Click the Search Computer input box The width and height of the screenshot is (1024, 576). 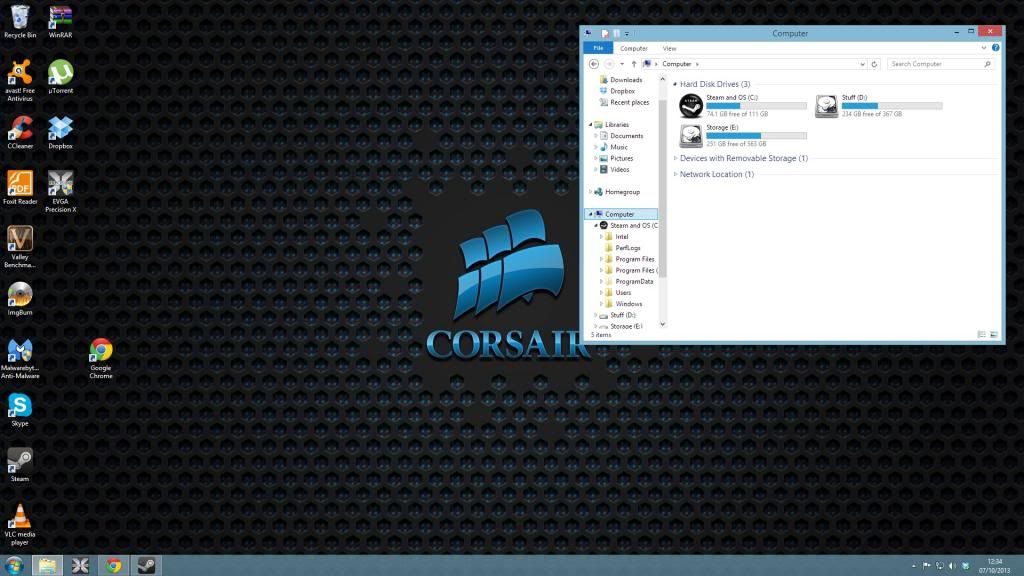click(x=940, y=64)
